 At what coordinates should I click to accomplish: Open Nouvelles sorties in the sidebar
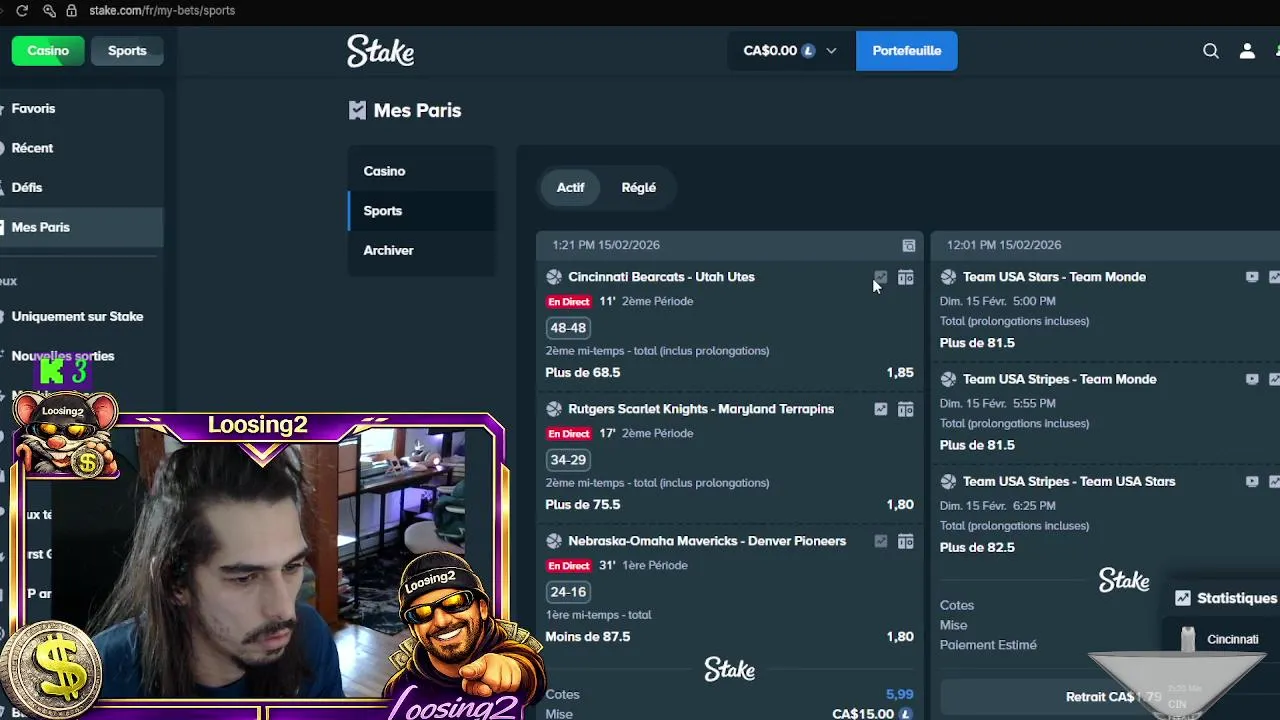click(x=63, y=356)
